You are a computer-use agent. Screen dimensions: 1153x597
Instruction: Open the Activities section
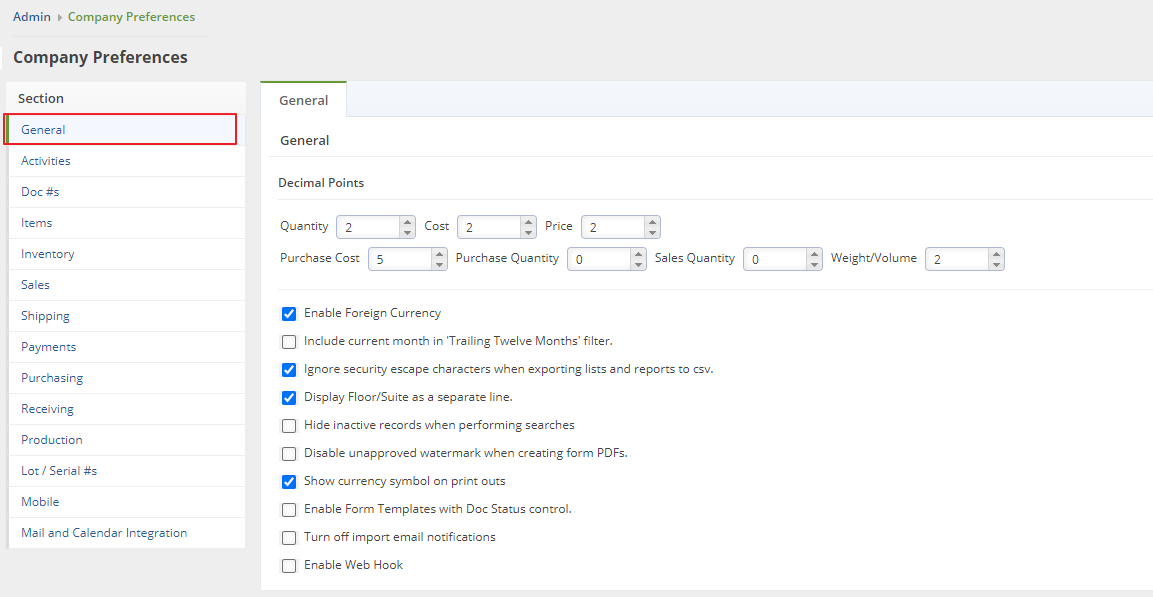126,161
